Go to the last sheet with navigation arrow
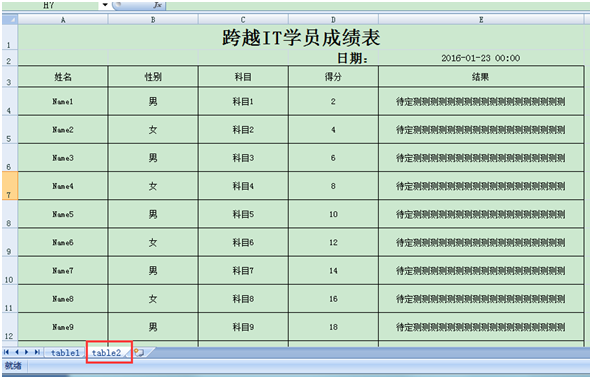Screen dimensions: 592x379 tap(37, 352)
